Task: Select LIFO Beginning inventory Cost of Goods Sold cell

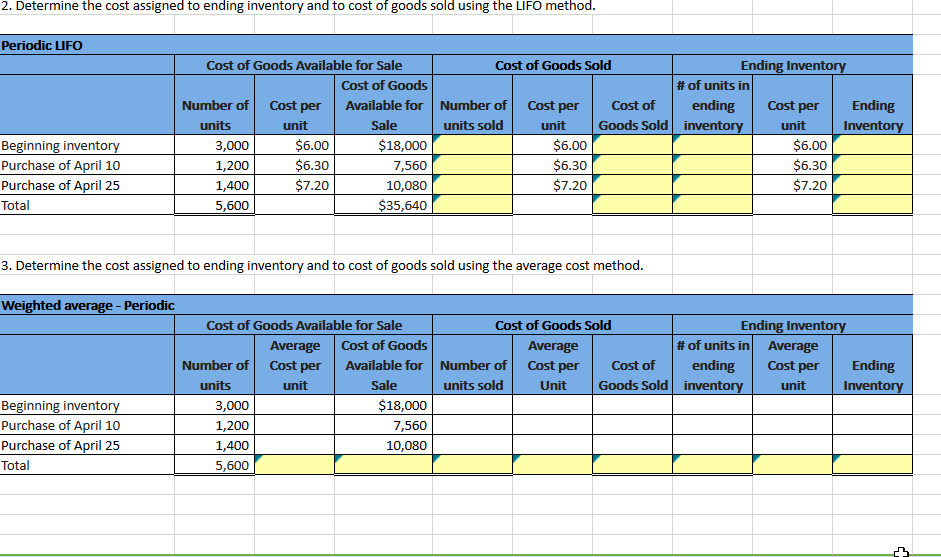Action: point(633,145)
